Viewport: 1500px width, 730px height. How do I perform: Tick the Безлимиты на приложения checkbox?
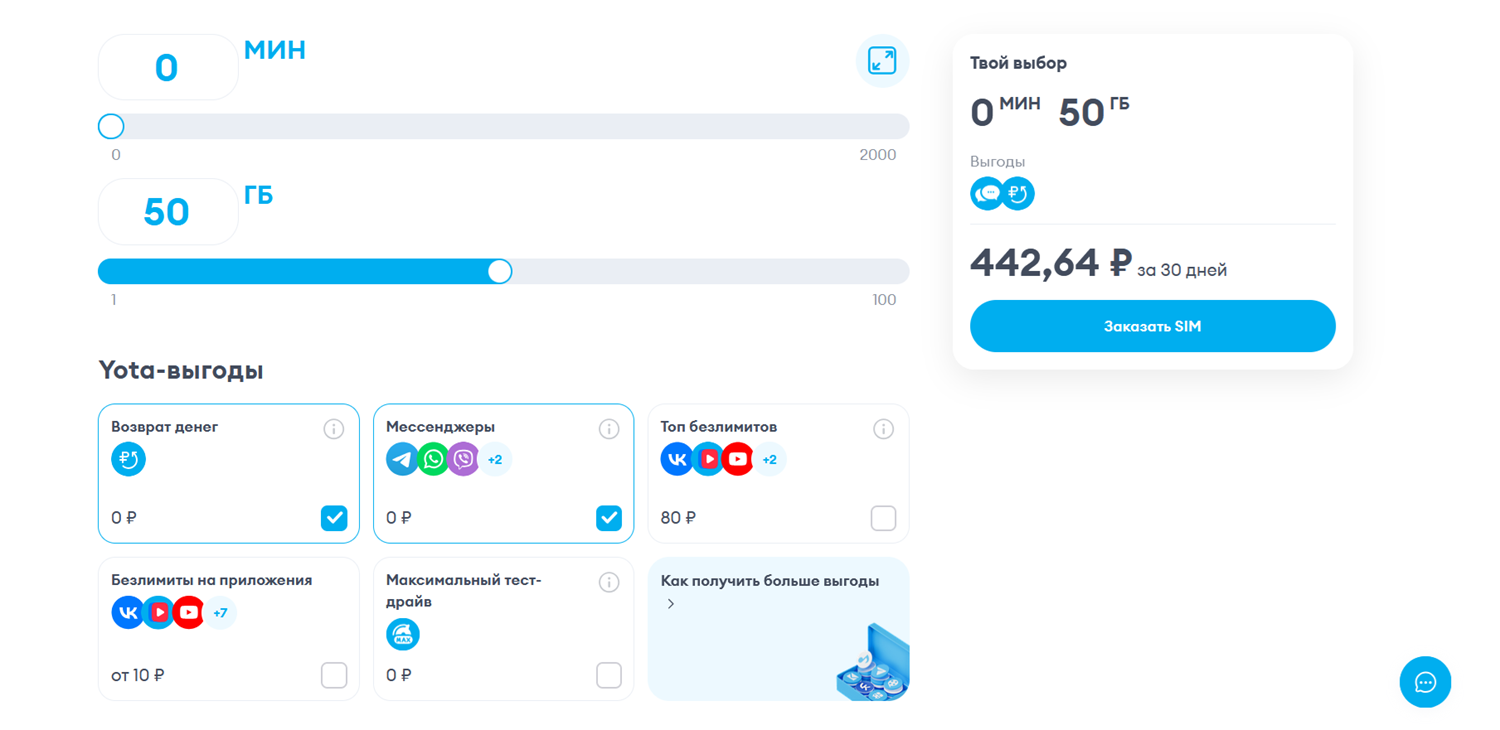tap(334, 675)
